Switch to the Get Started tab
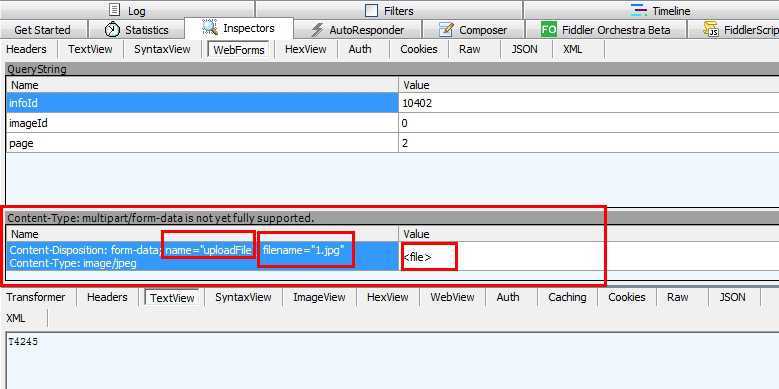 pos(43,30)
